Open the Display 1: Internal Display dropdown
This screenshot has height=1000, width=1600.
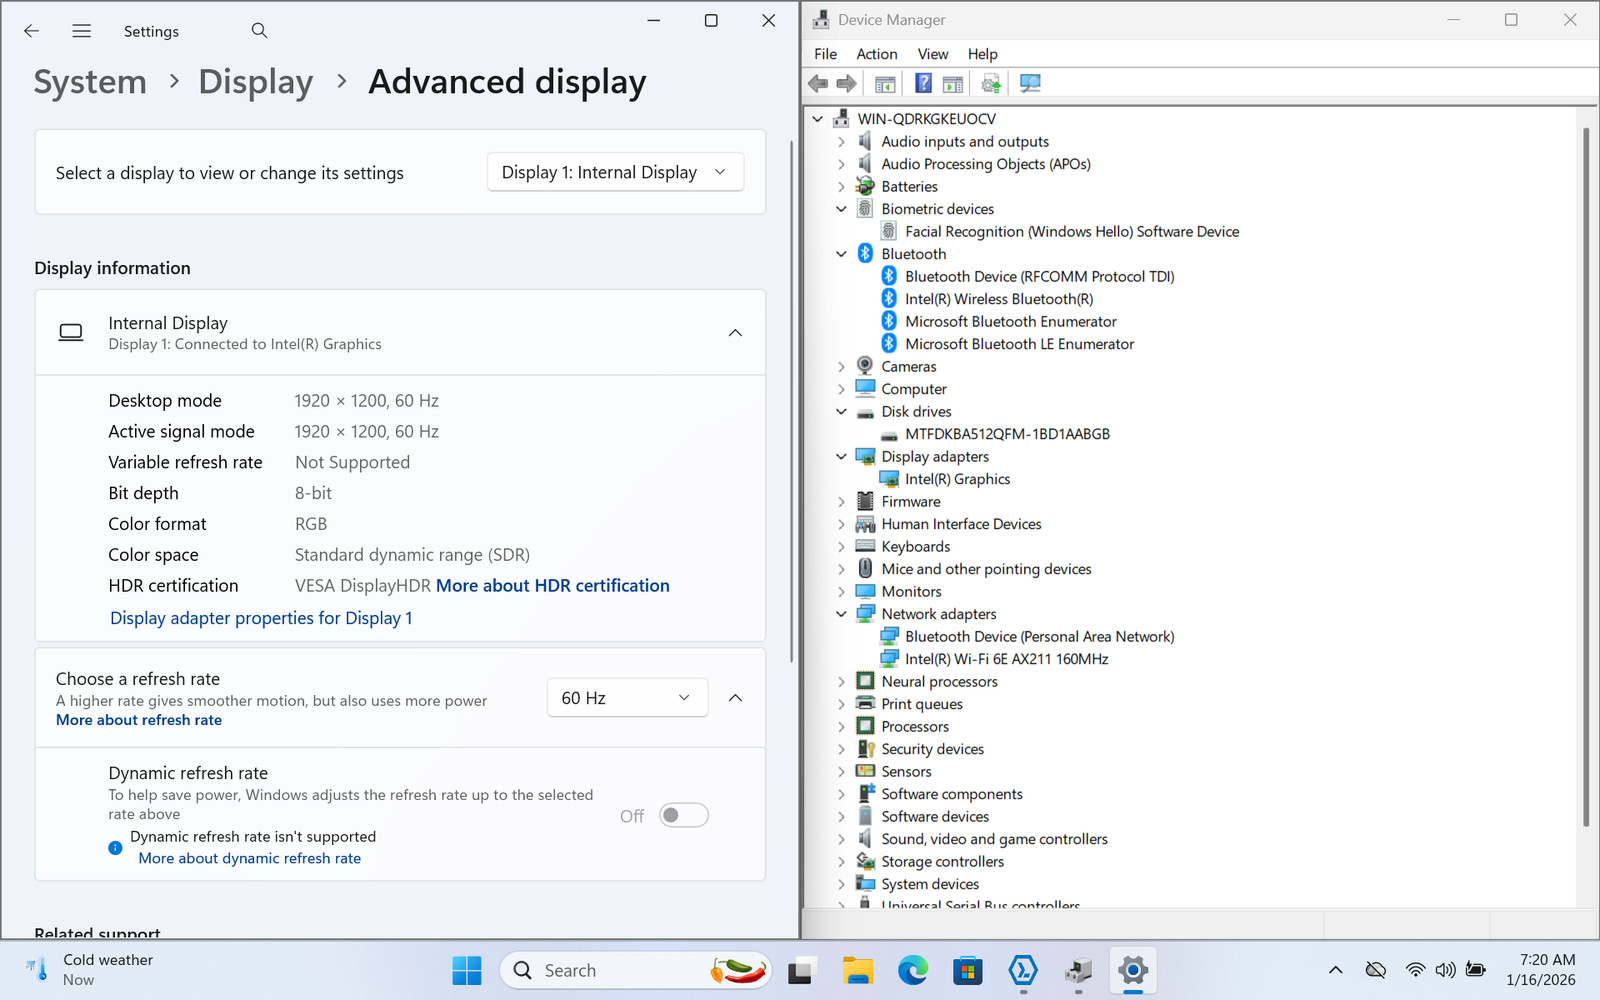coord(615,172)
